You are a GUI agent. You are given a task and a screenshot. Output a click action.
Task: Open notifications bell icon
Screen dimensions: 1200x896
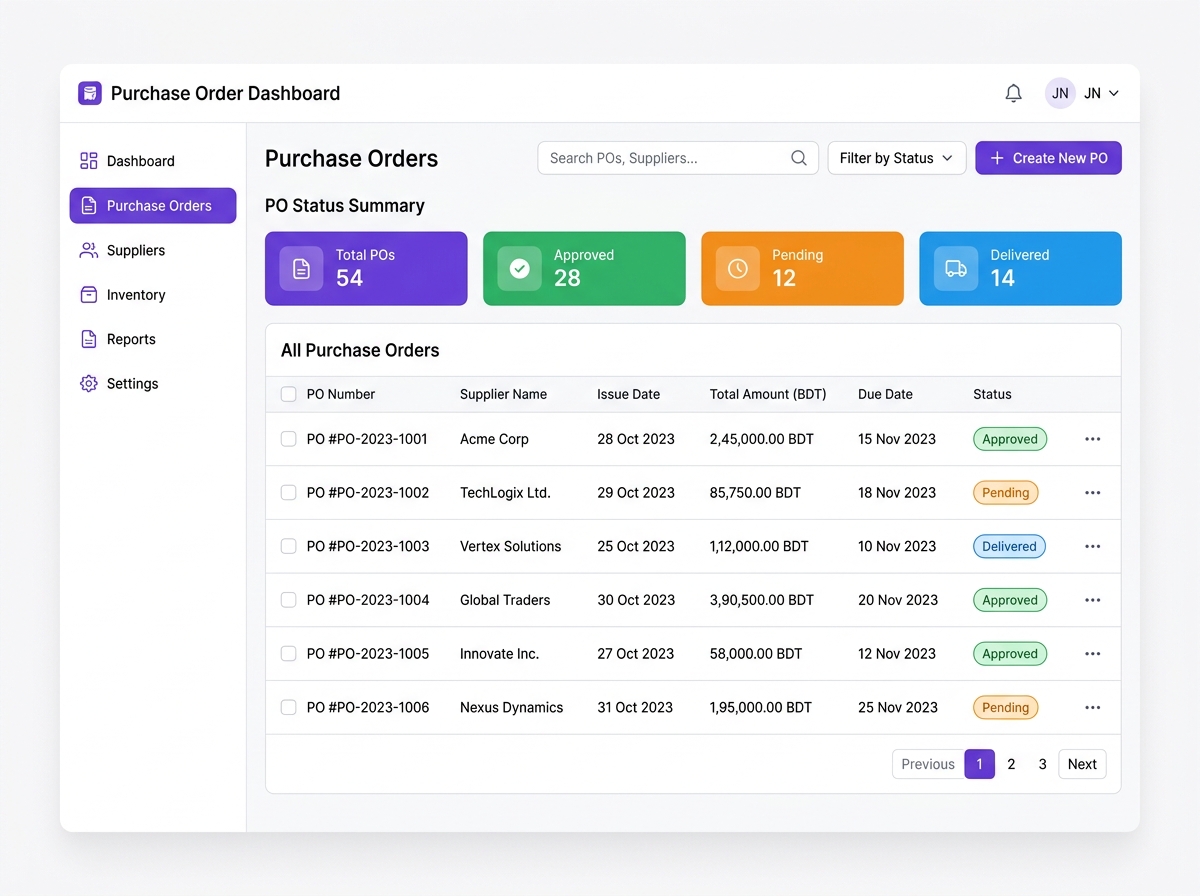tap(1013, 93)
